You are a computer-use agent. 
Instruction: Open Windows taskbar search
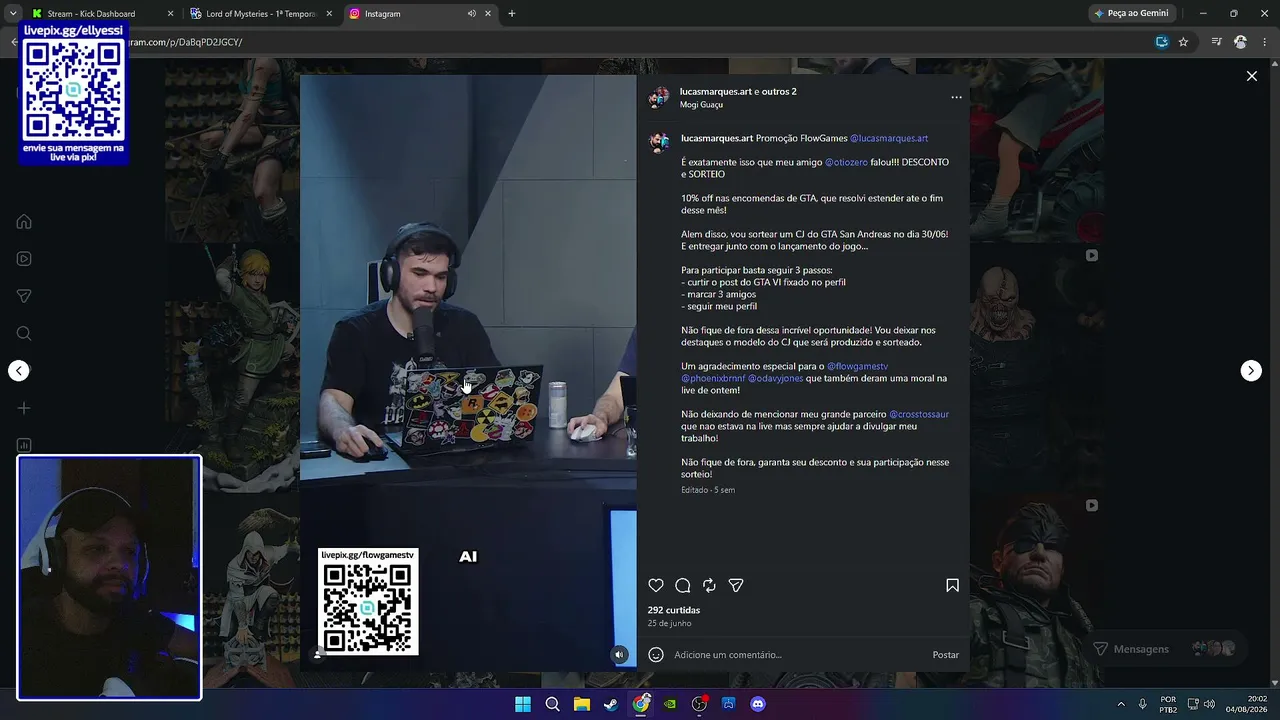coord(552,704)
